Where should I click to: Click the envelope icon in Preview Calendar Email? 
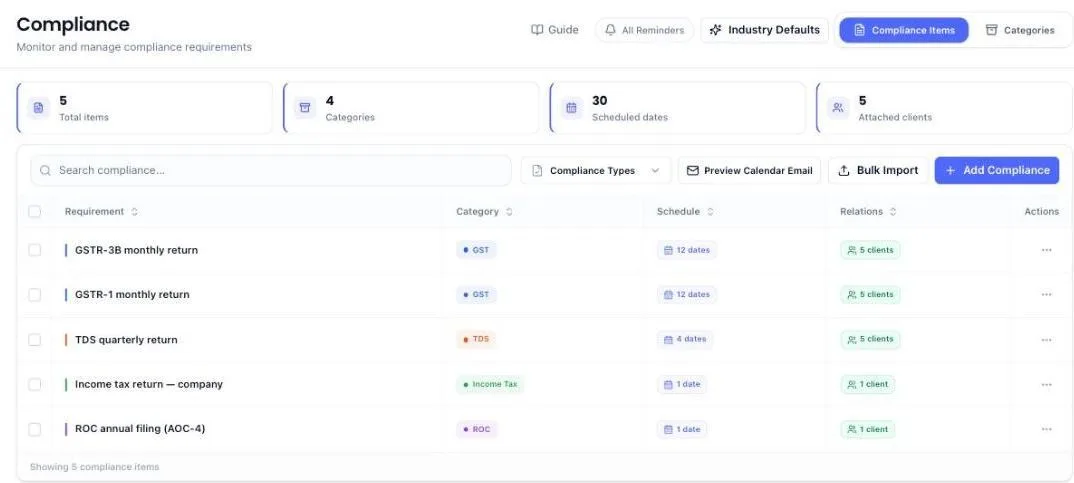pyautogui.click(x=692, y=171)
